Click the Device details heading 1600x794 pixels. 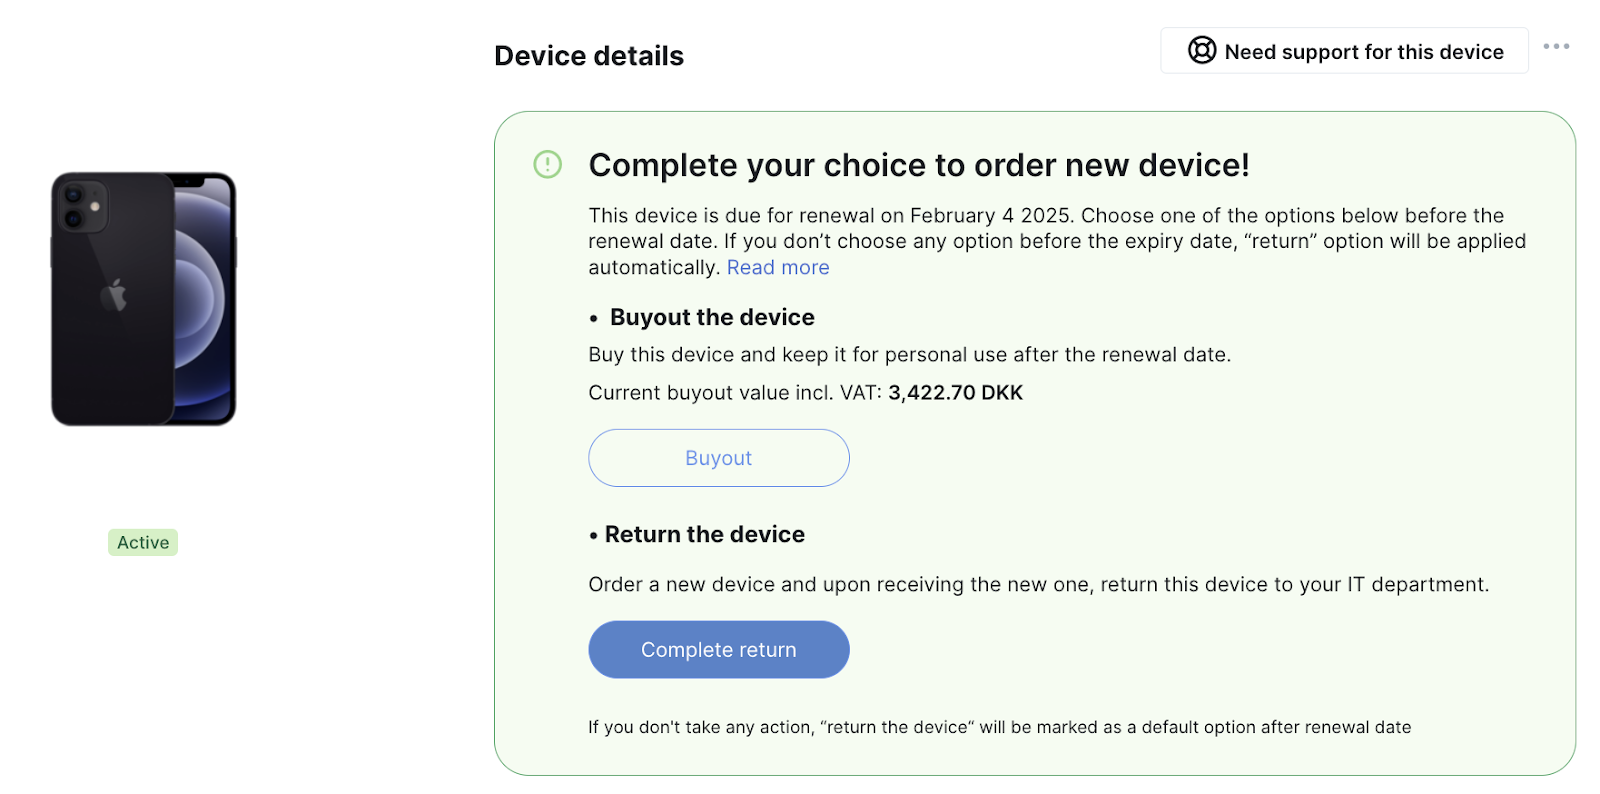coord(589,56)
